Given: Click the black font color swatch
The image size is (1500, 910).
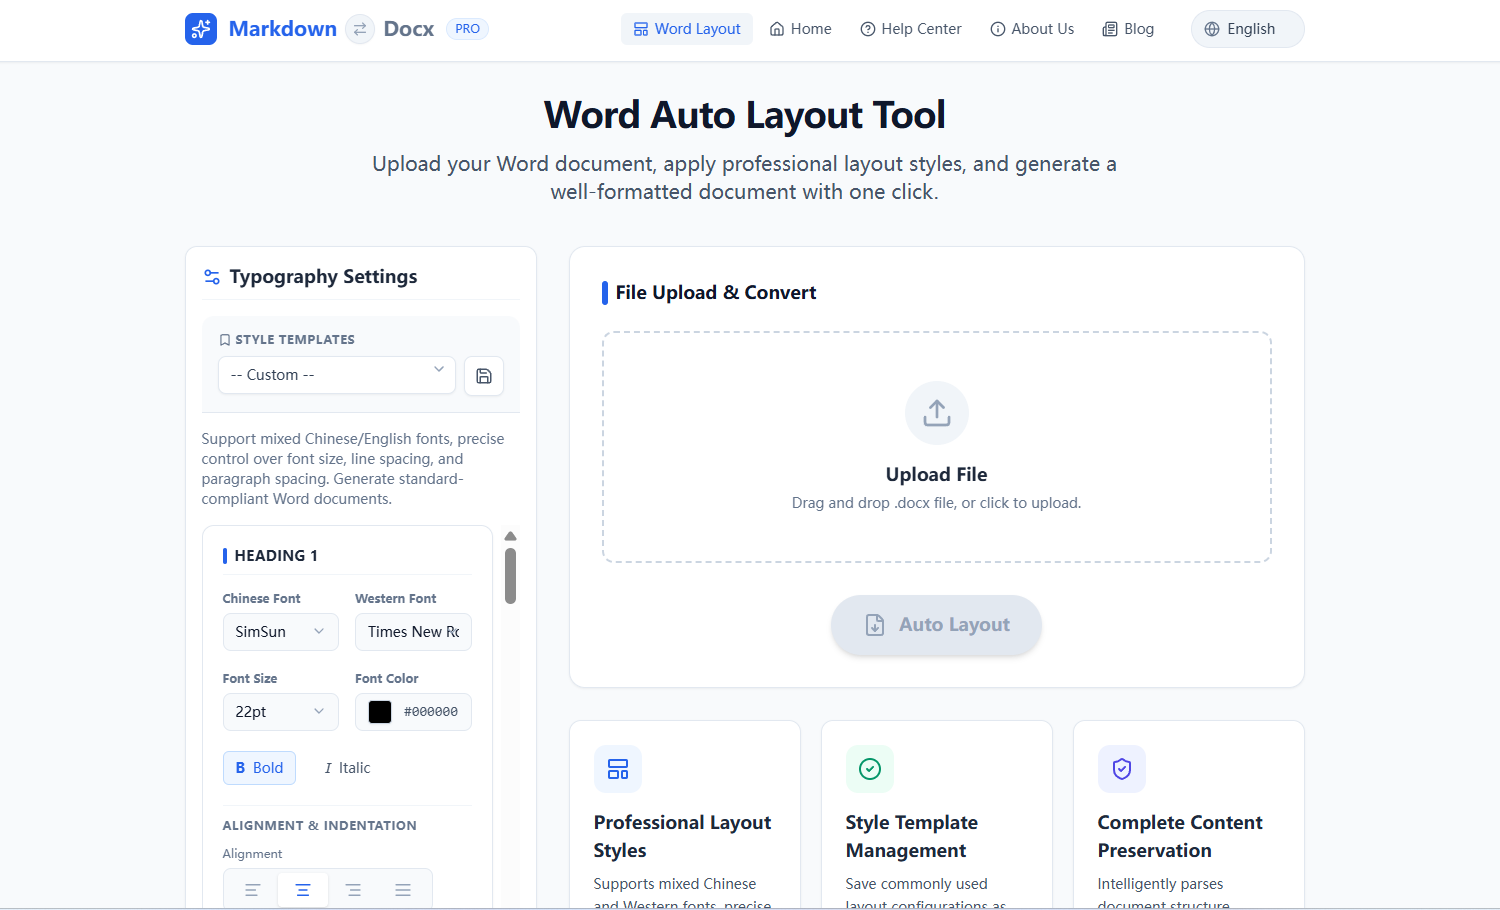Looking at the screenshot, I should tap(380, 712).
